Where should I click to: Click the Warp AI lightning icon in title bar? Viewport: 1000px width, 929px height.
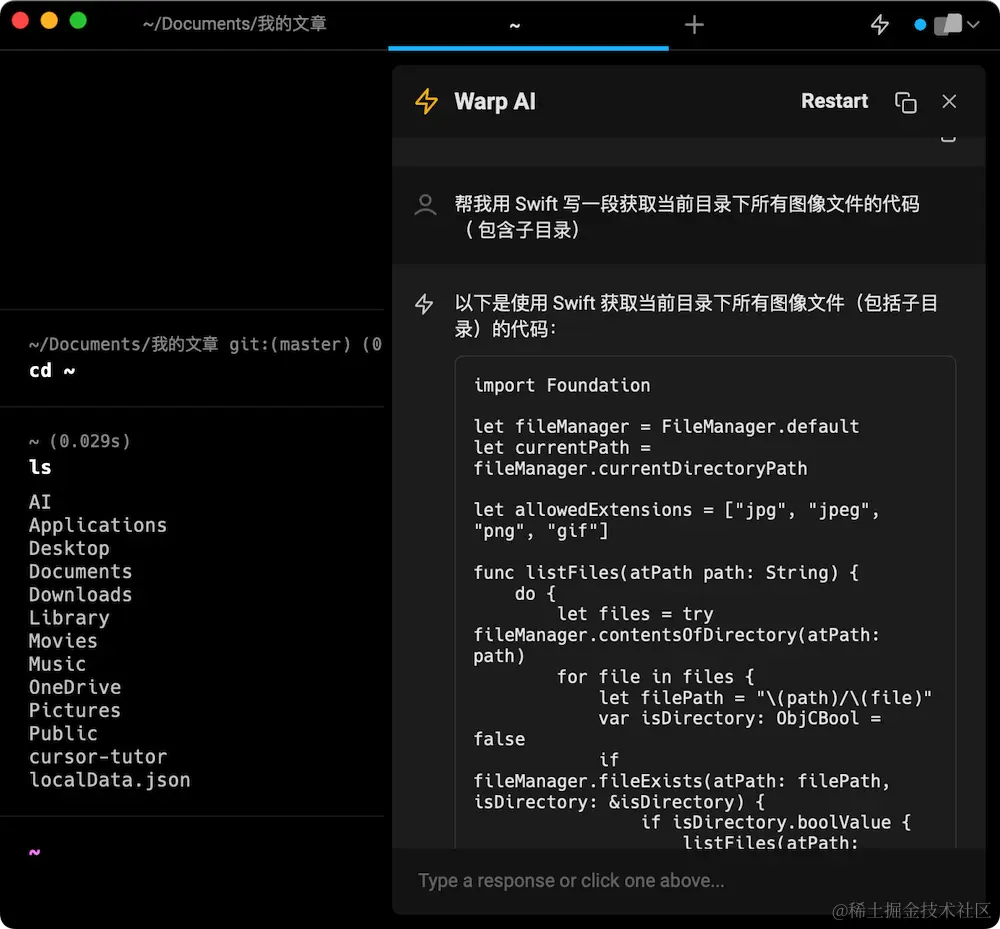click(880, 25)
